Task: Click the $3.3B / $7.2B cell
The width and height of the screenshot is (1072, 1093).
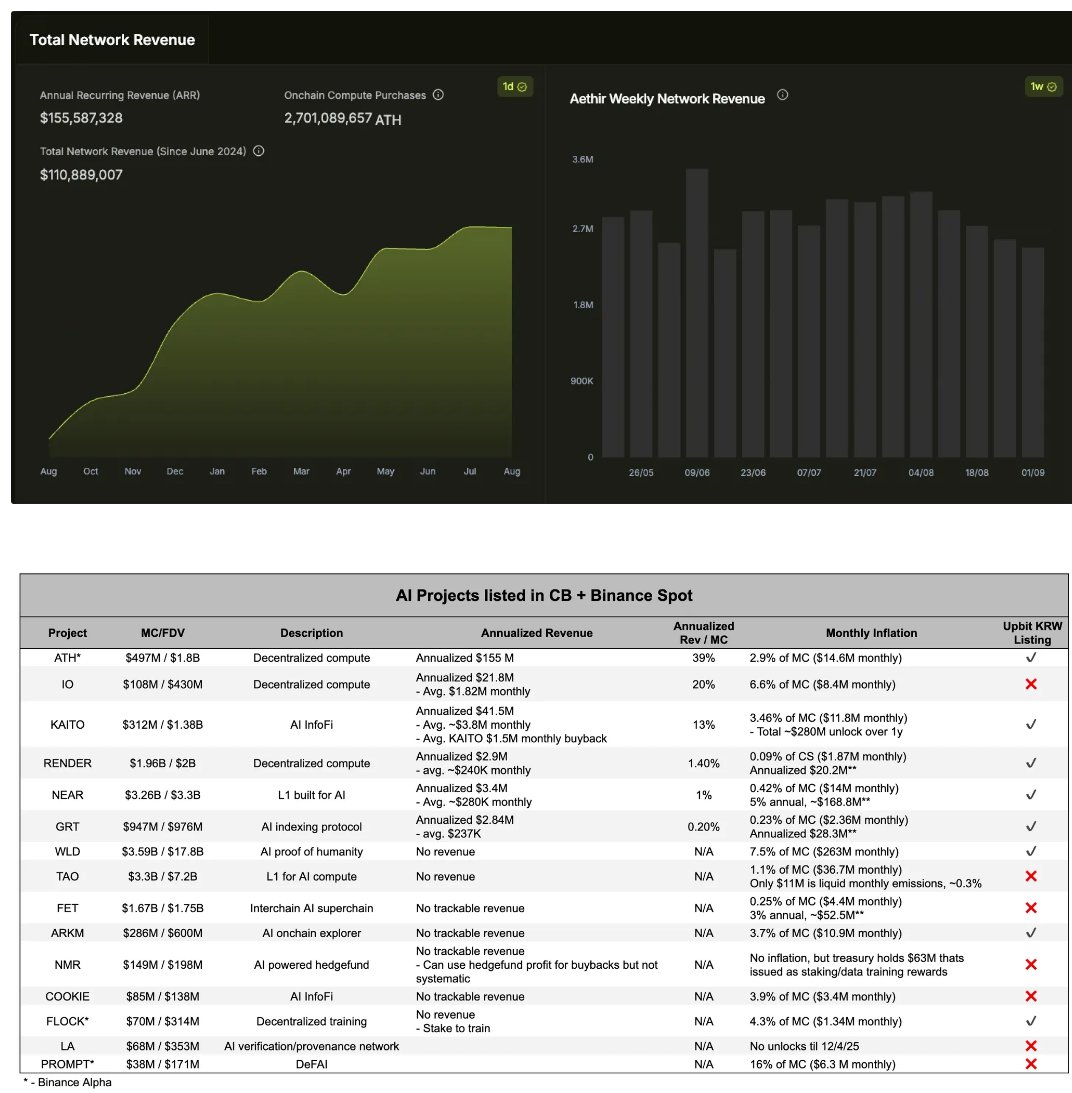Action: (x=162, y=877)
